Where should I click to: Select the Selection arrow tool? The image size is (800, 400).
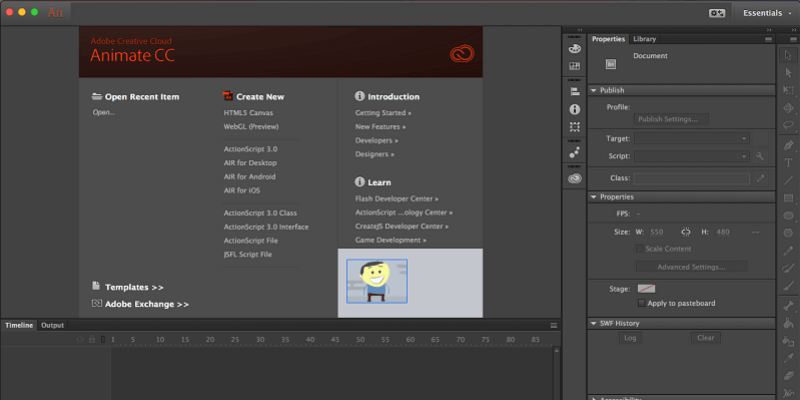[788, 55]
